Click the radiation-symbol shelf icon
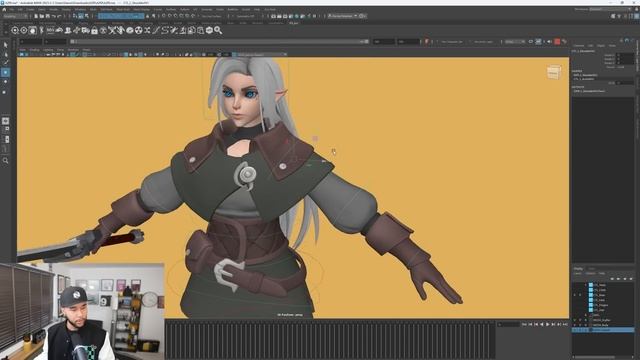640x360 pixels. tap(138, 30)
